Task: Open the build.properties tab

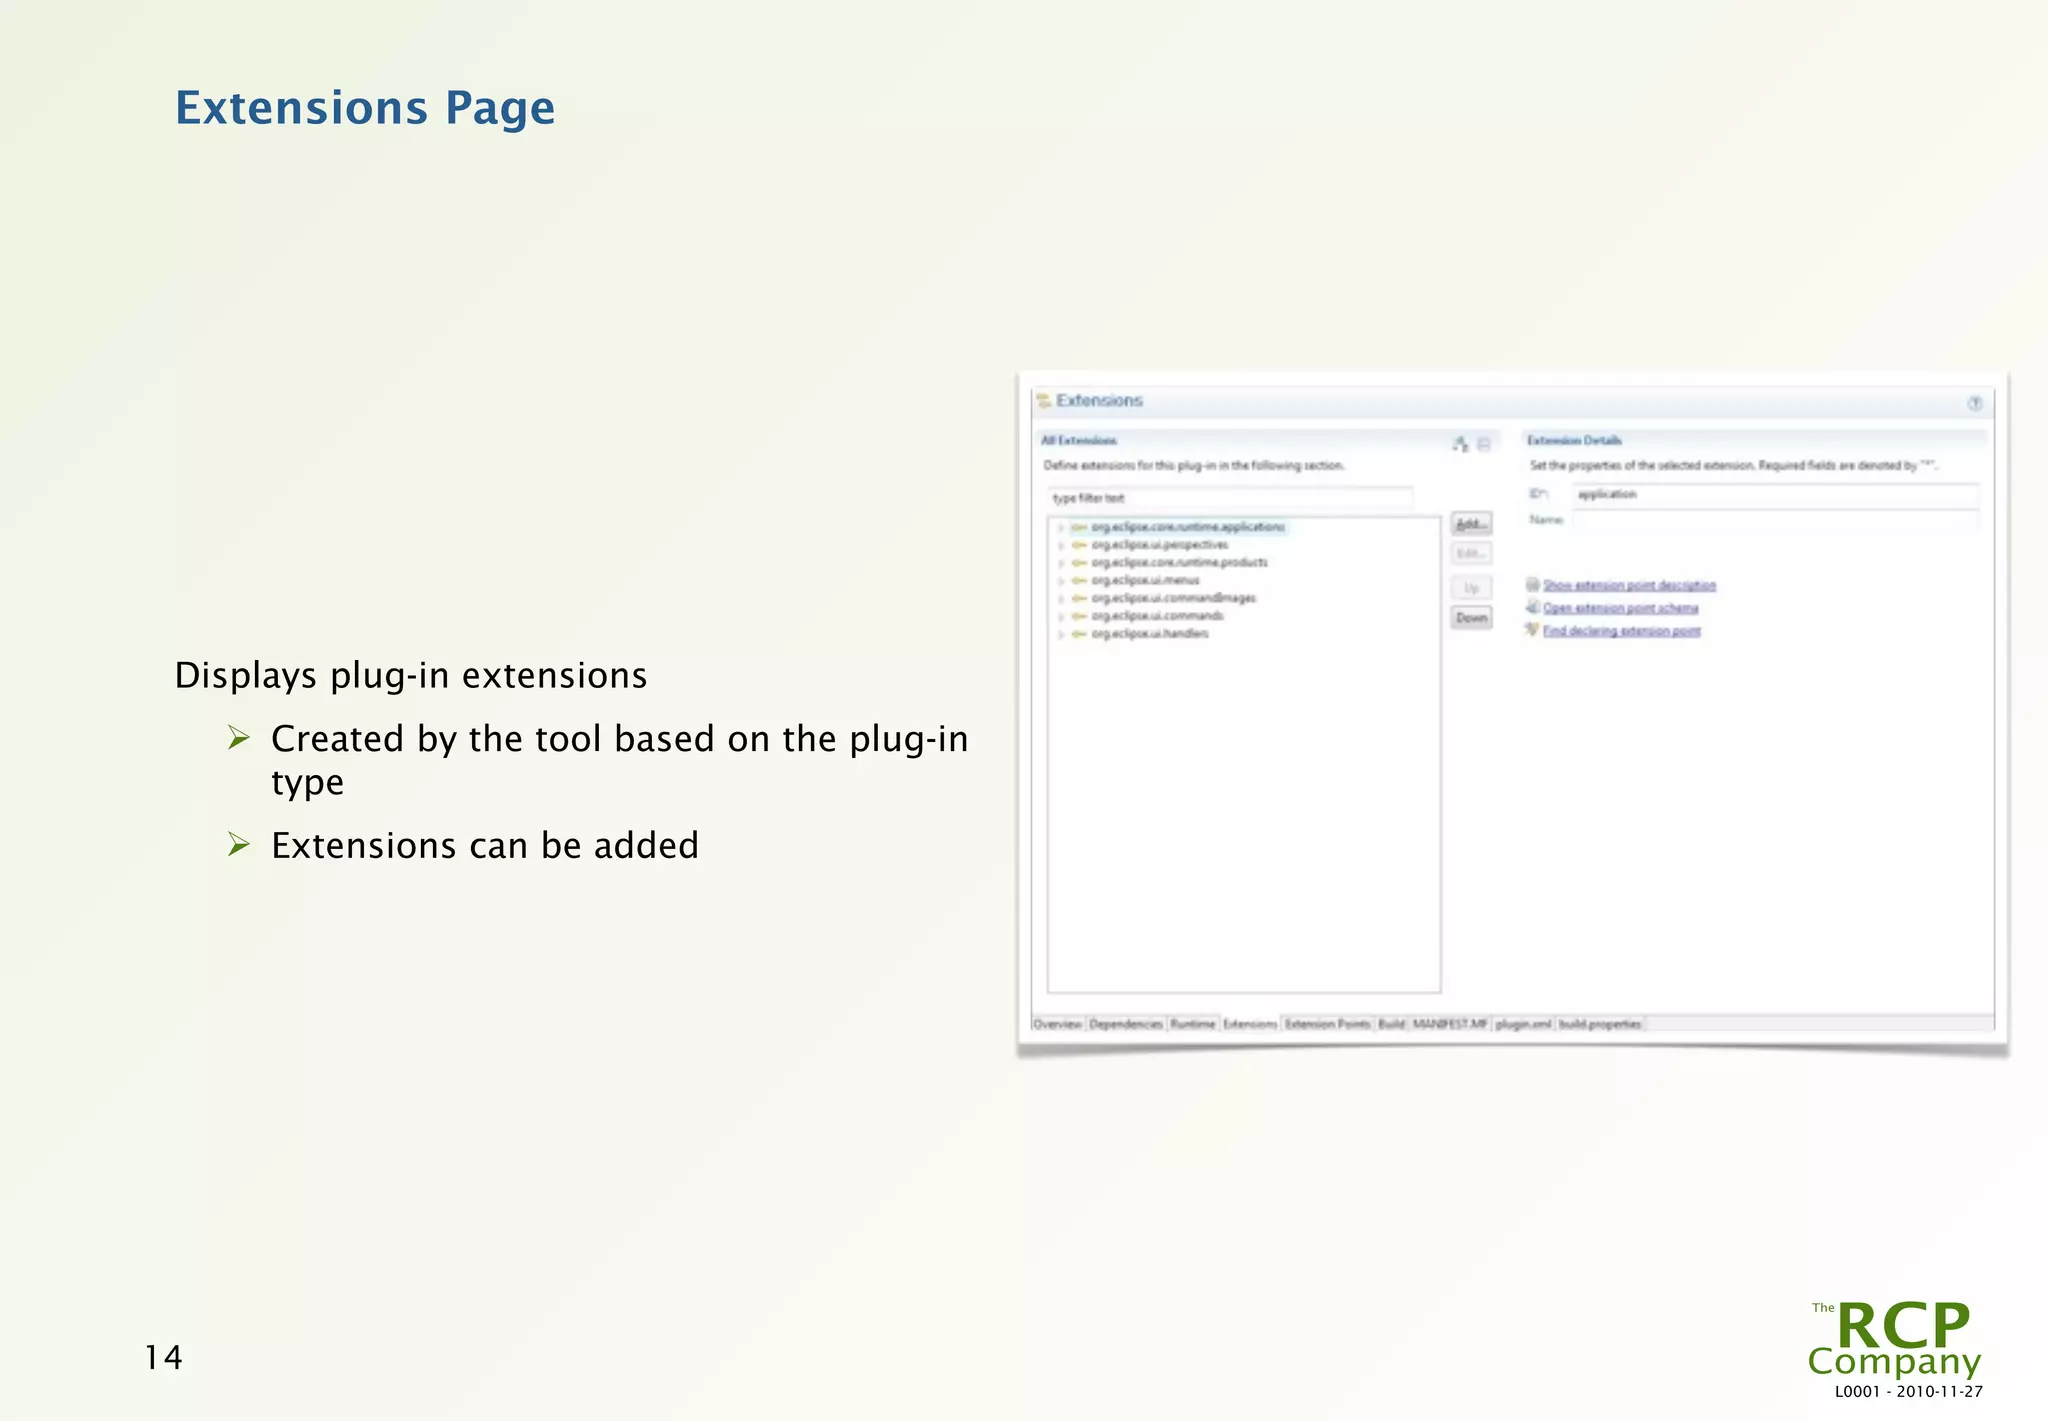Action: coord(1600,1024)
